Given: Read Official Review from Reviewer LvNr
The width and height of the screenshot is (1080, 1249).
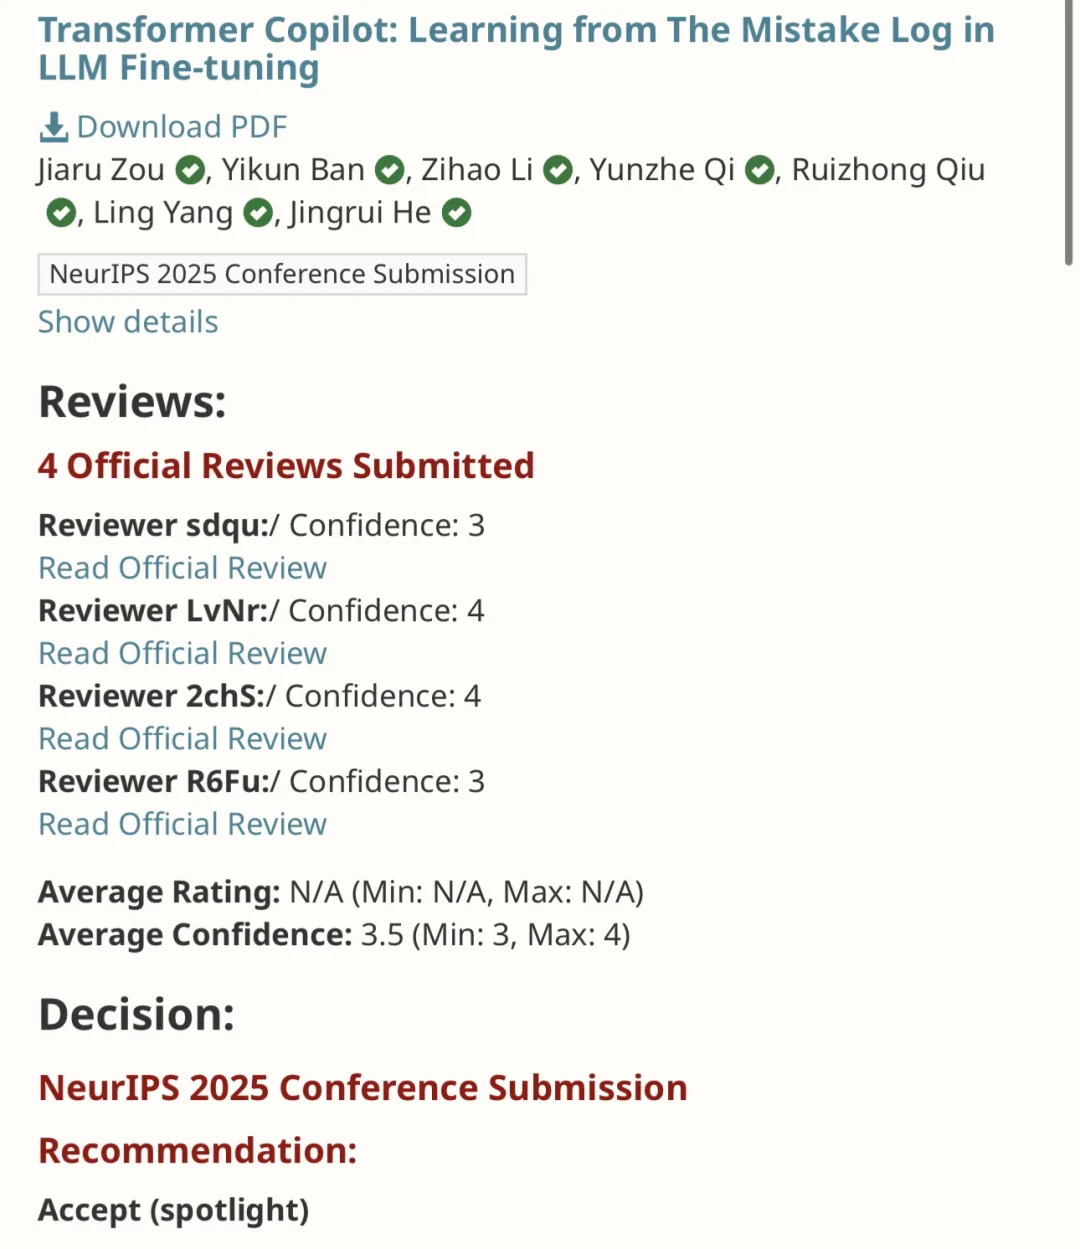Looking at the screenshot, I should (x=183, y=653).
